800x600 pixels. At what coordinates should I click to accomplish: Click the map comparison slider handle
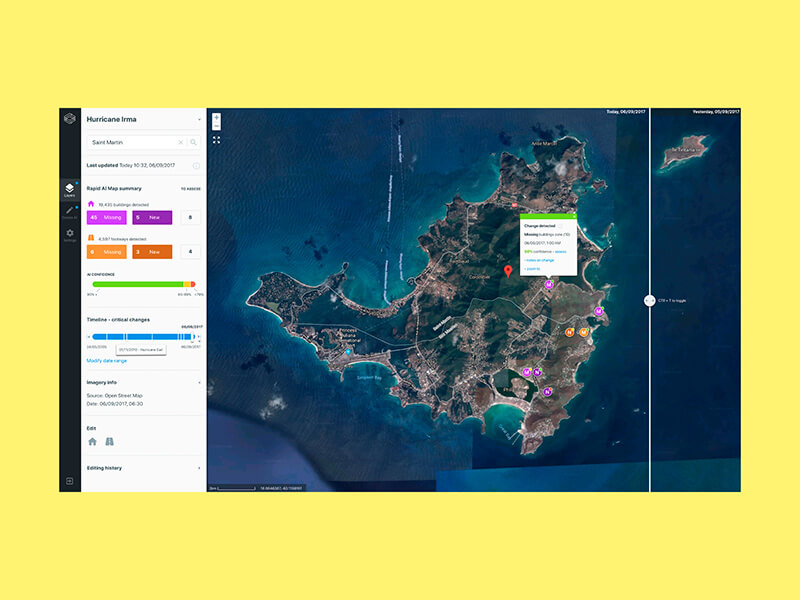pos(650,300)
